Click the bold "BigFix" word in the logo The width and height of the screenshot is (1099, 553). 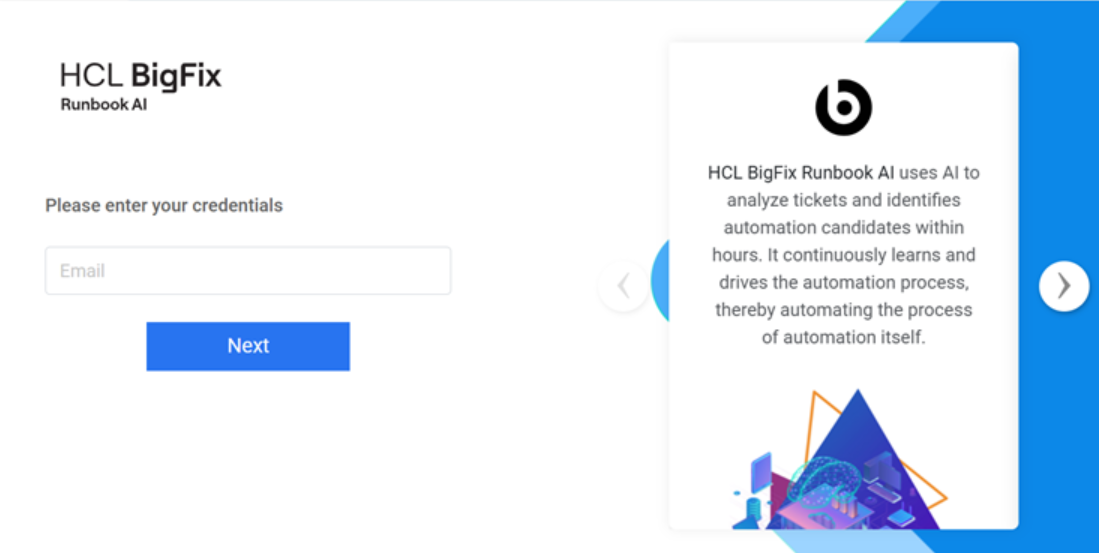(176, 75)
